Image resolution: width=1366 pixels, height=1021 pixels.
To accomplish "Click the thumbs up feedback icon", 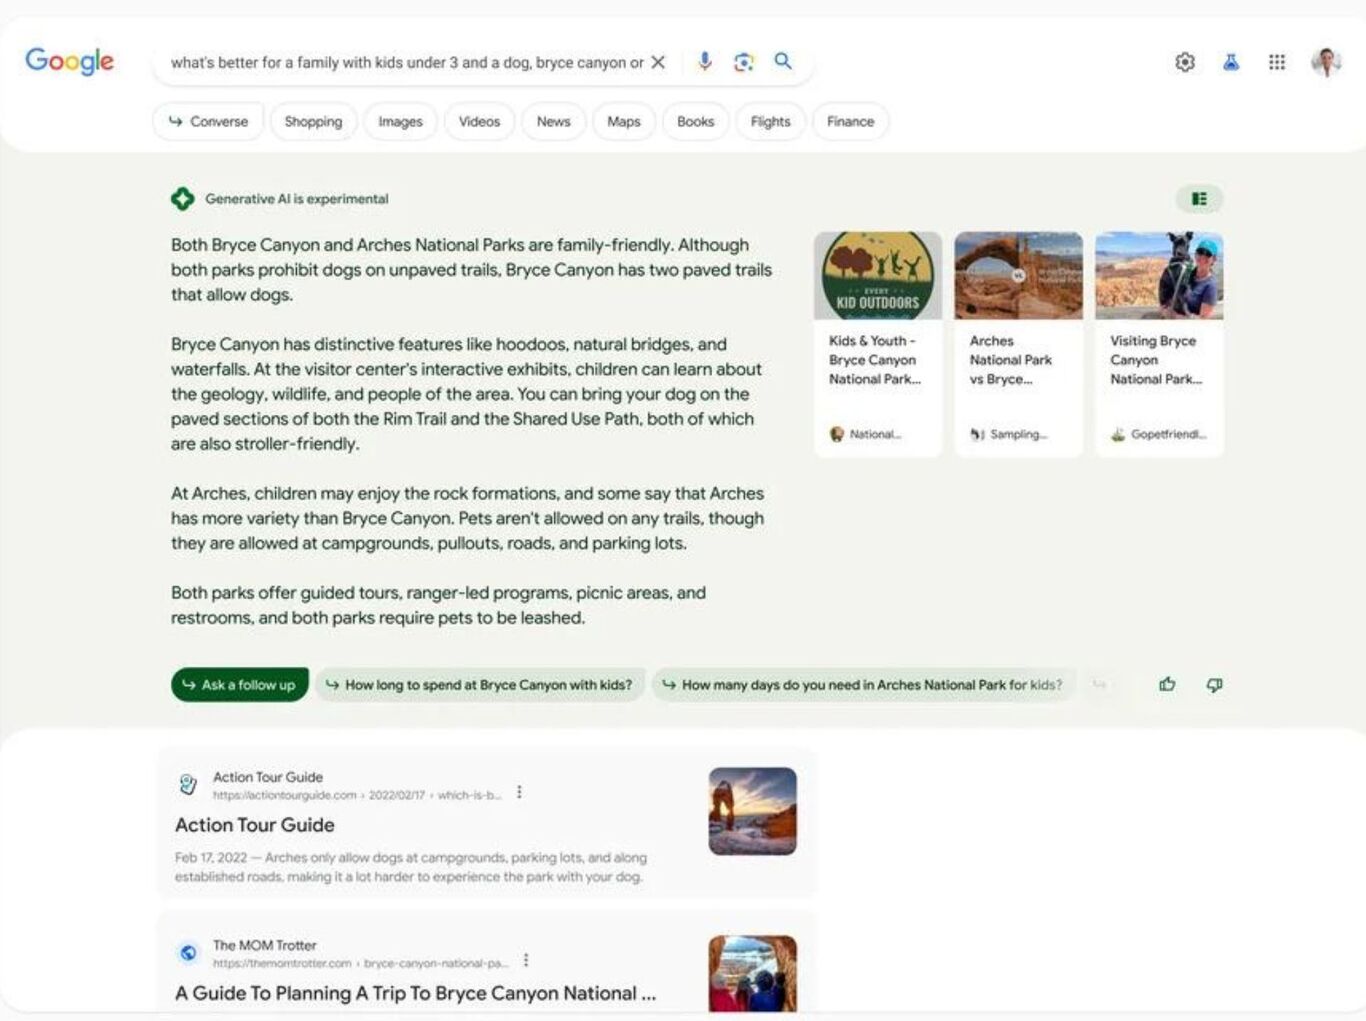I will 1167,685.
